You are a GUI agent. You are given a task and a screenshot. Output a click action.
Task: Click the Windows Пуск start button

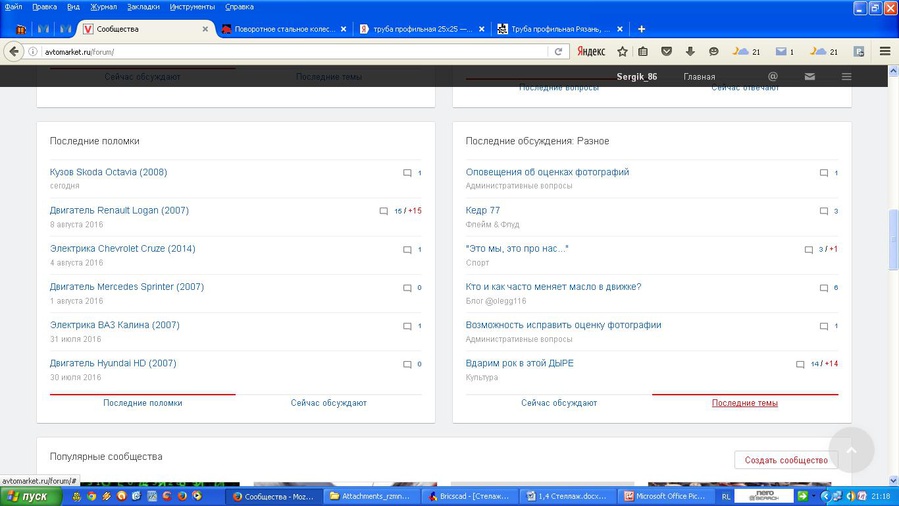tap(31, 496)
